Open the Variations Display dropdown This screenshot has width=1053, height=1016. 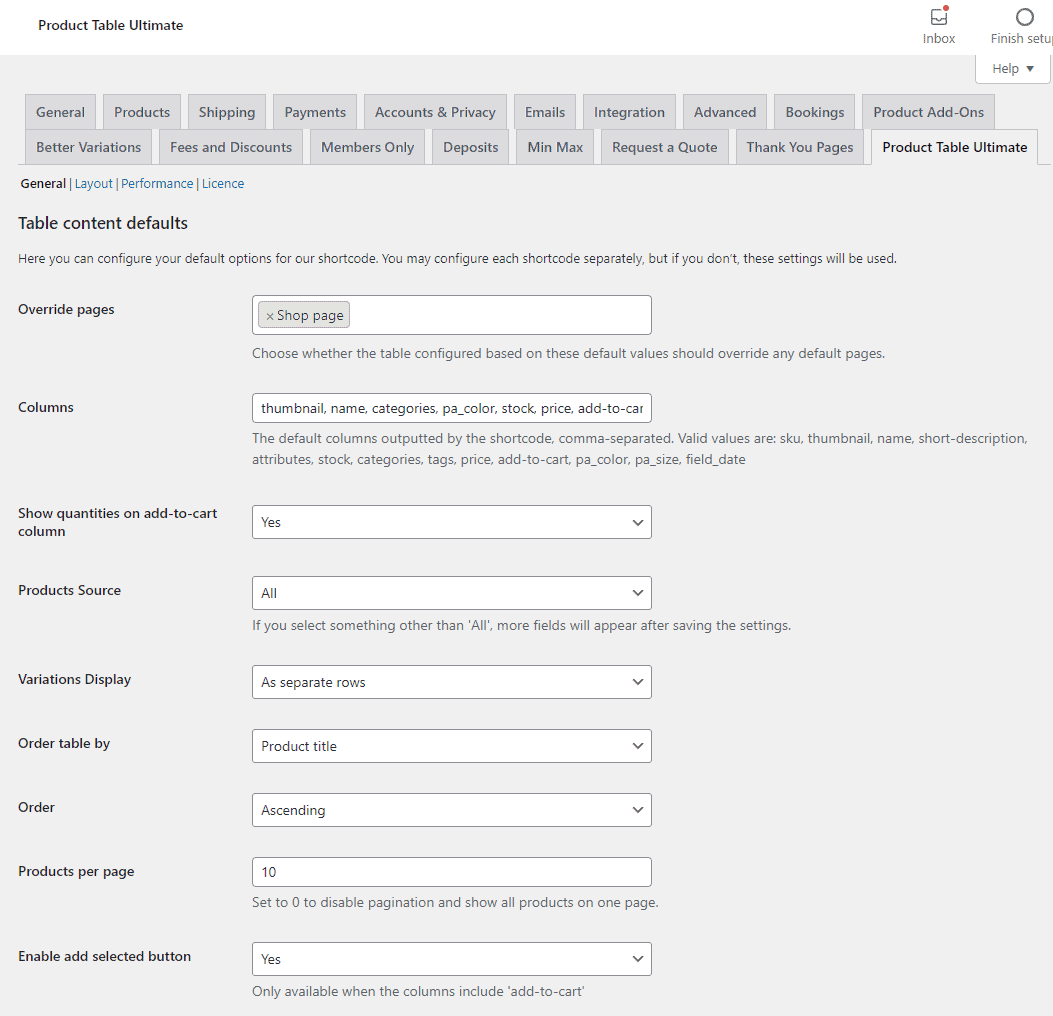pyautogui.click(x=451, y=682)
